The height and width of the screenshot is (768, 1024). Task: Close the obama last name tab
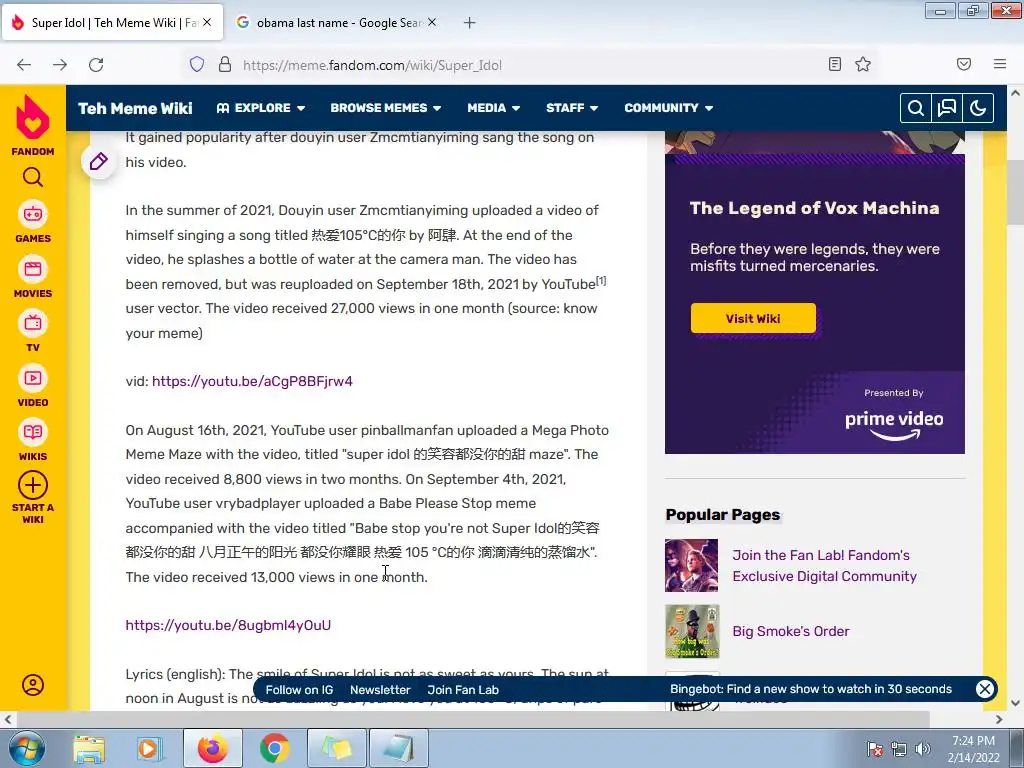click(x=432, y=22)
